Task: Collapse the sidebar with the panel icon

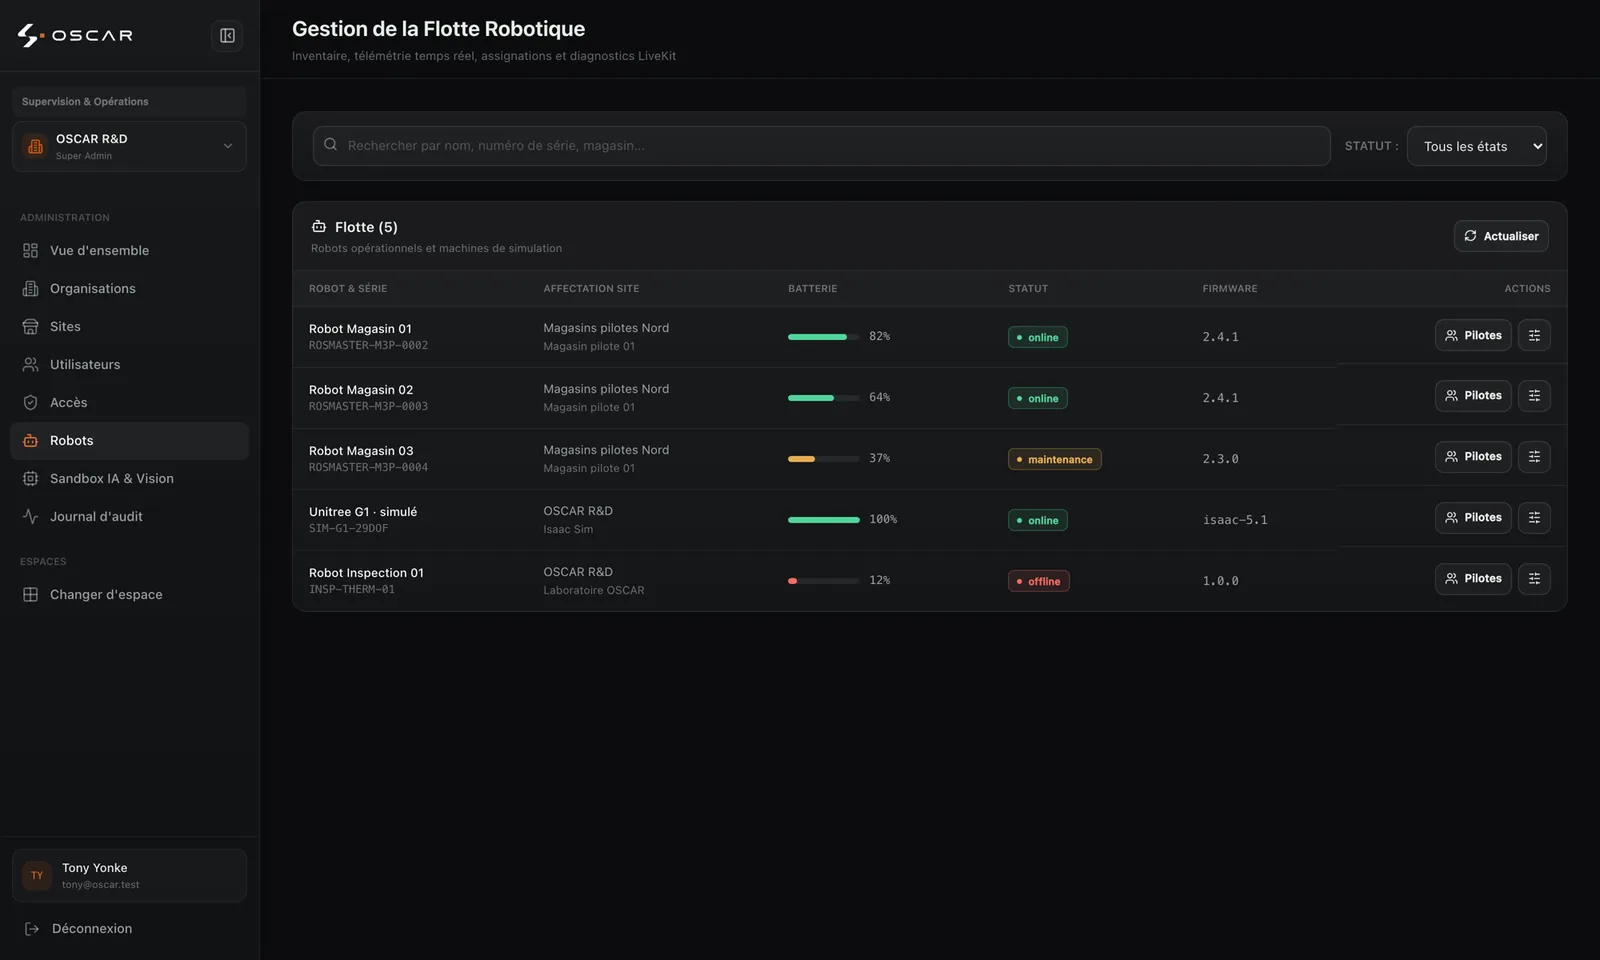Action: coord(227,36)
